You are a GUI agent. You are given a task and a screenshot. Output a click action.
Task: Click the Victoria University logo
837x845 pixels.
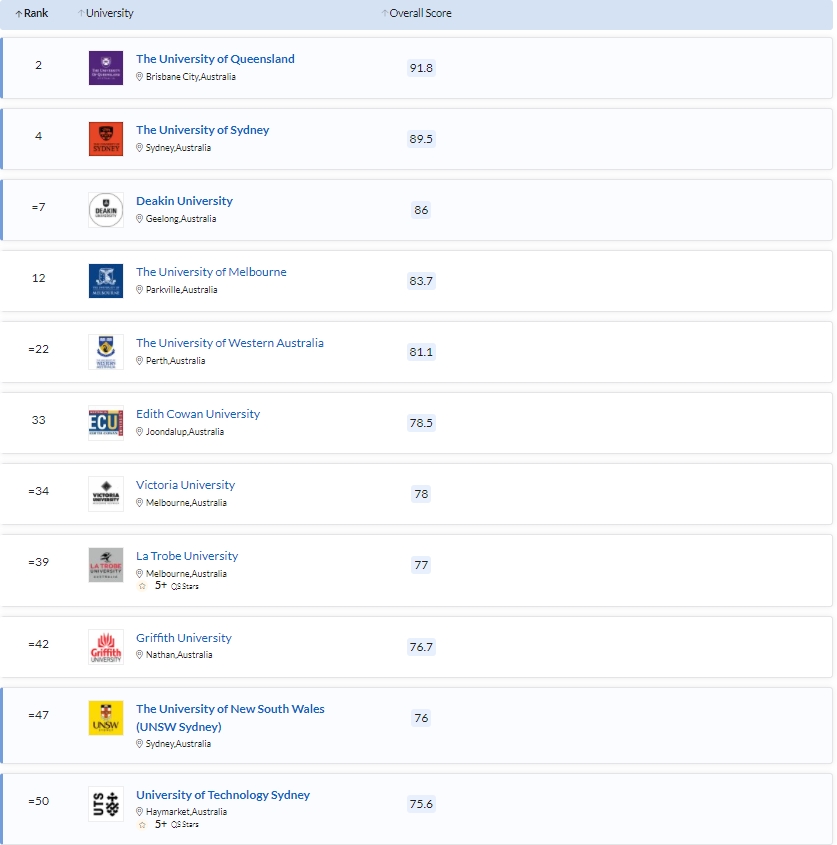(x=106, y=494)
